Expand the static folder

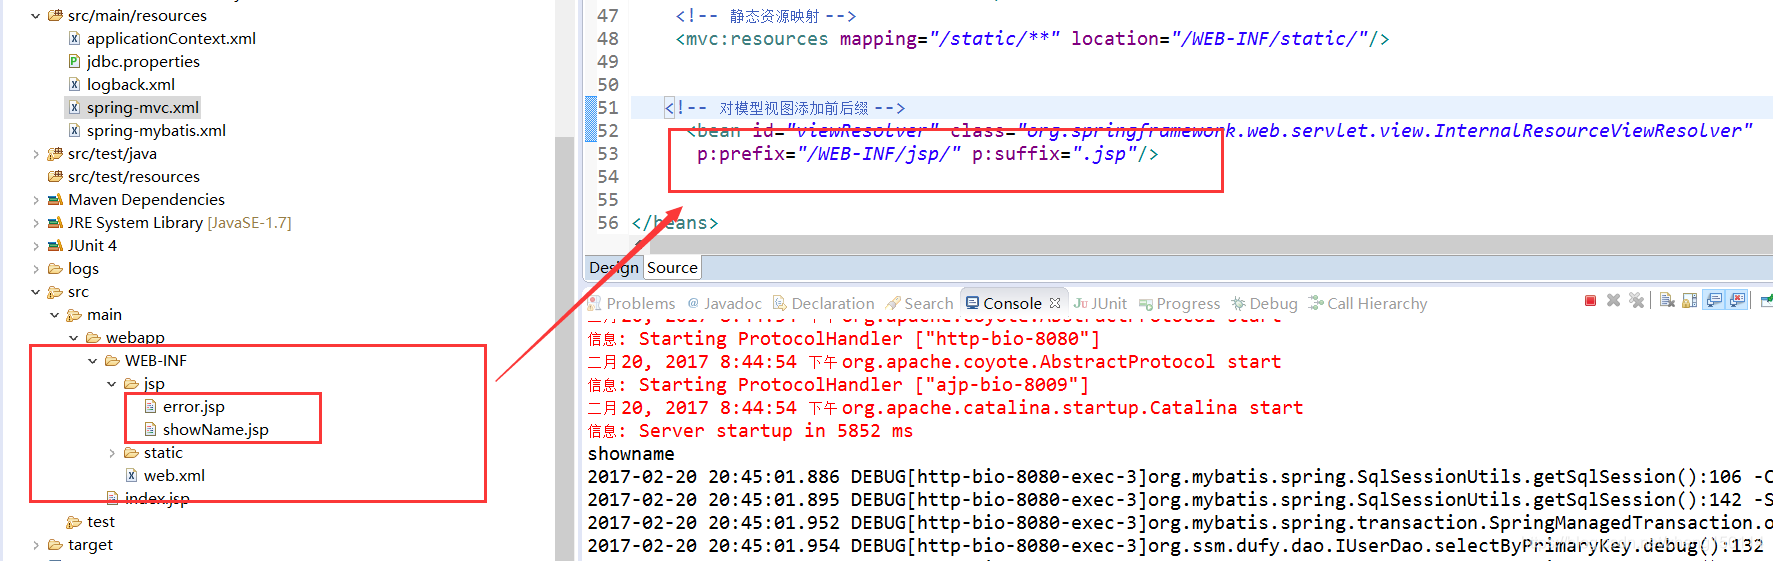[x=112, y=453]
